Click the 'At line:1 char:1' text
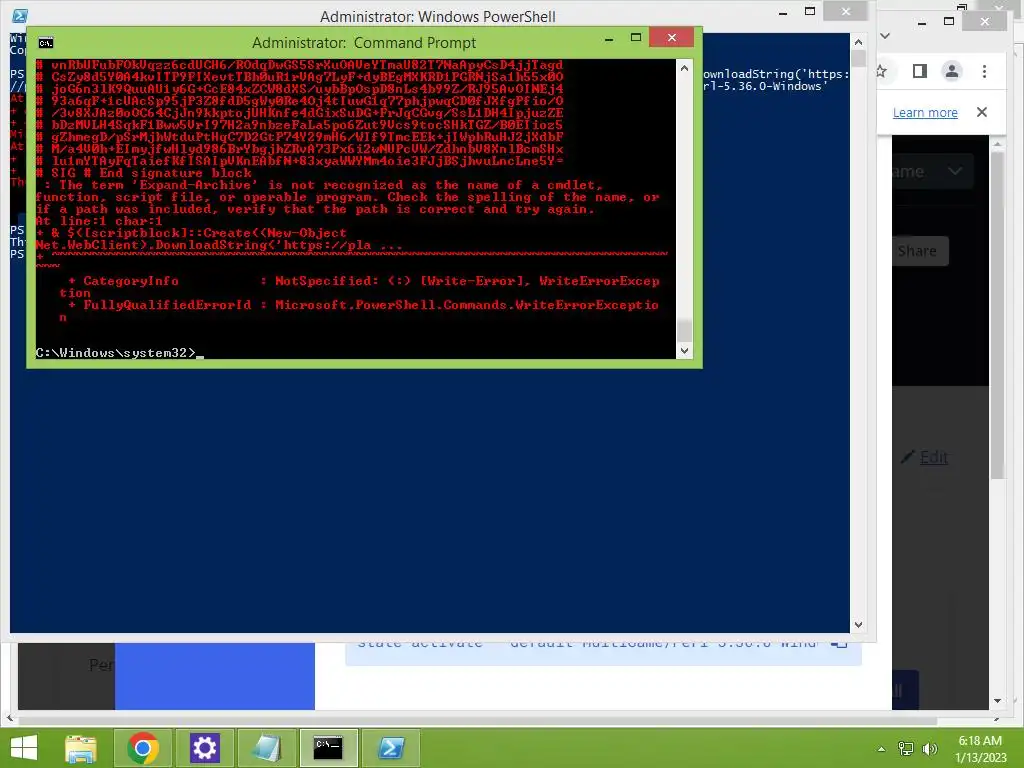 point(99,221)
